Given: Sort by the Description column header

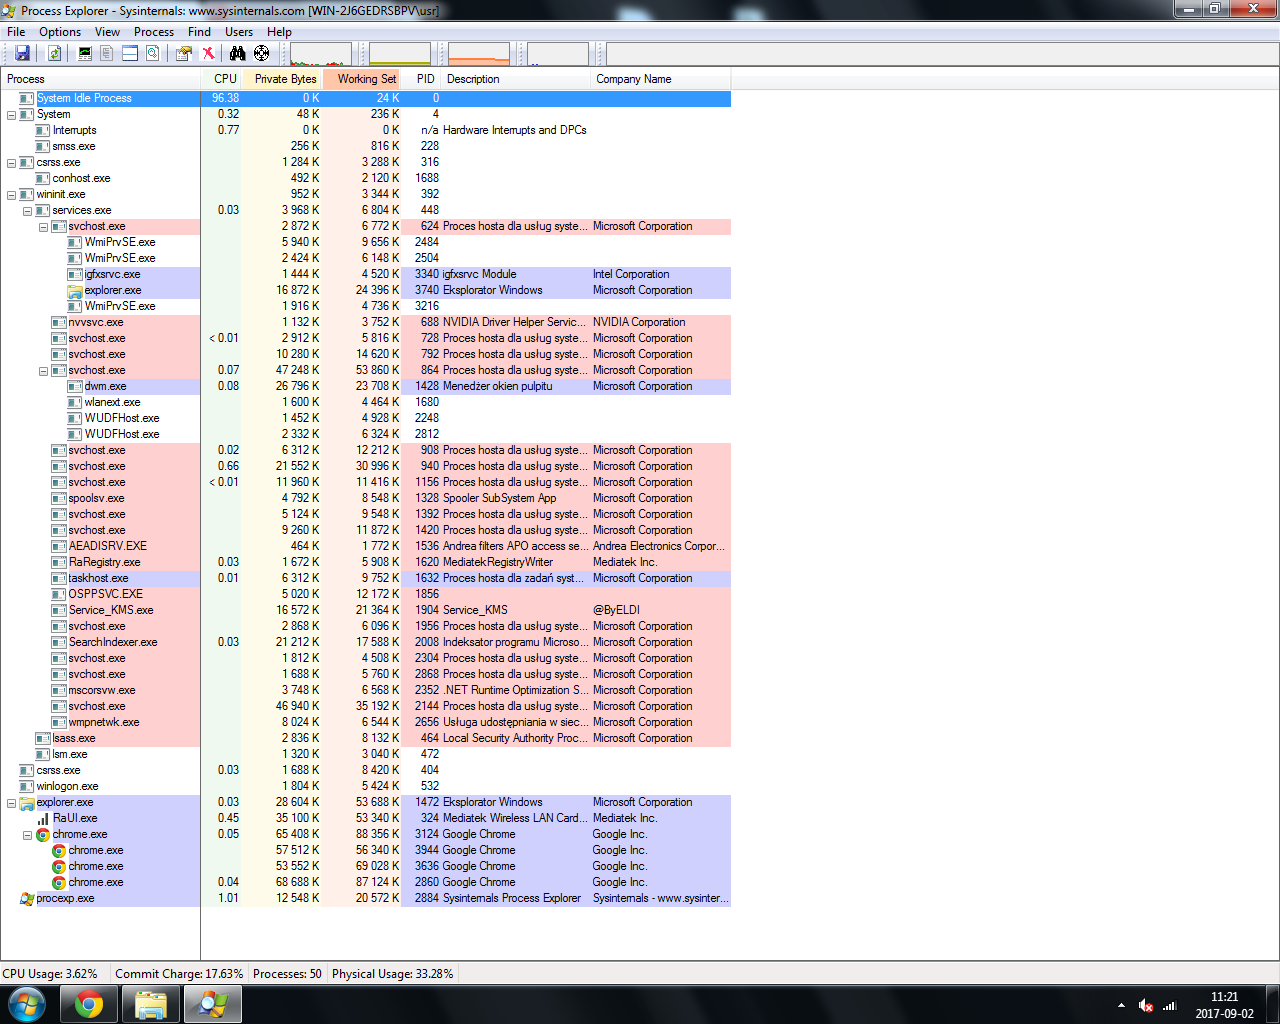Looking at the screenshot, I should point(516,79).
